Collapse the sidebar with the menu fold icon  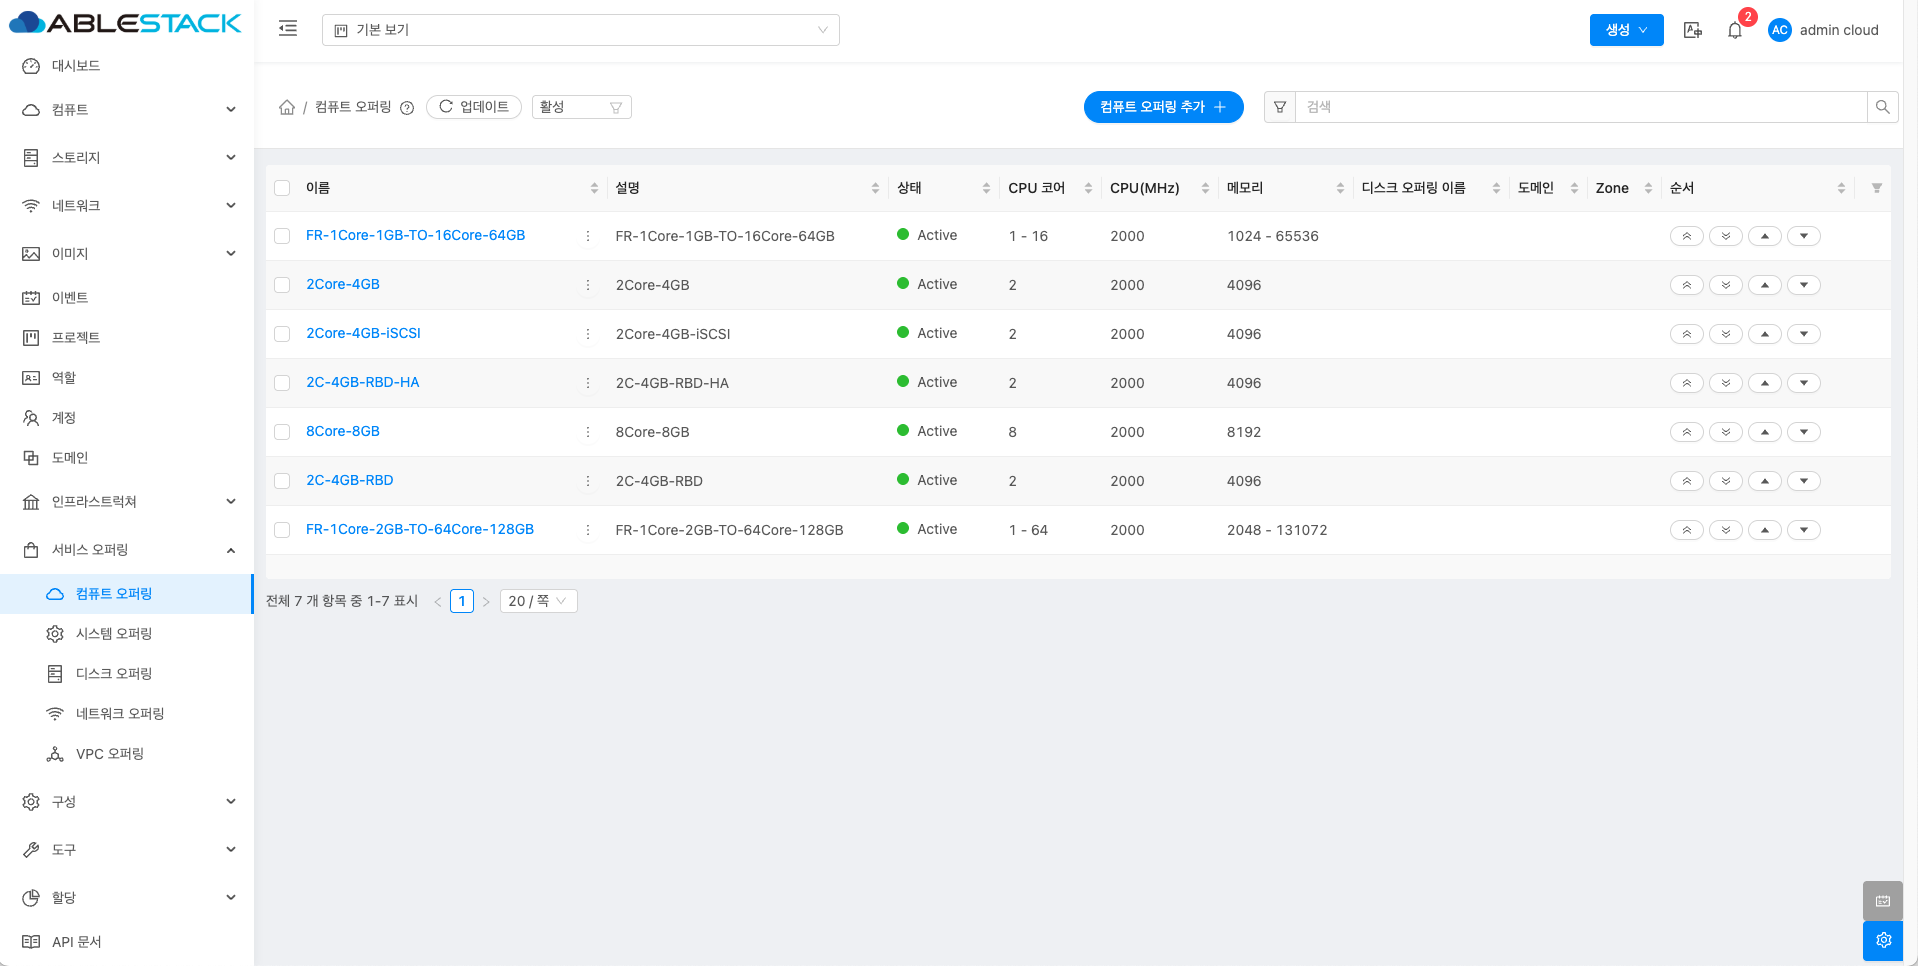(288, 29)
